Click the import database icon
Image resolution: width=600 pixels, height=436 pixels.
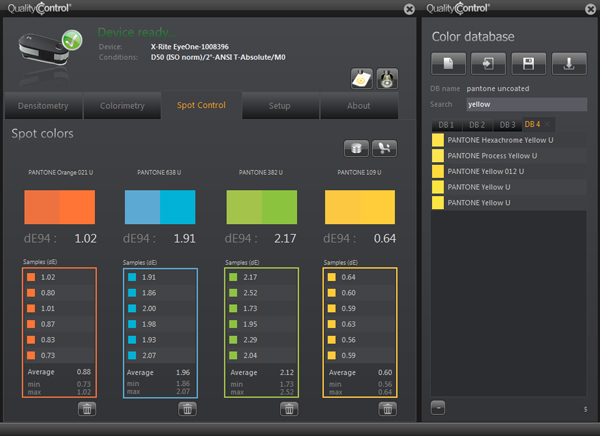coord(489,64)
